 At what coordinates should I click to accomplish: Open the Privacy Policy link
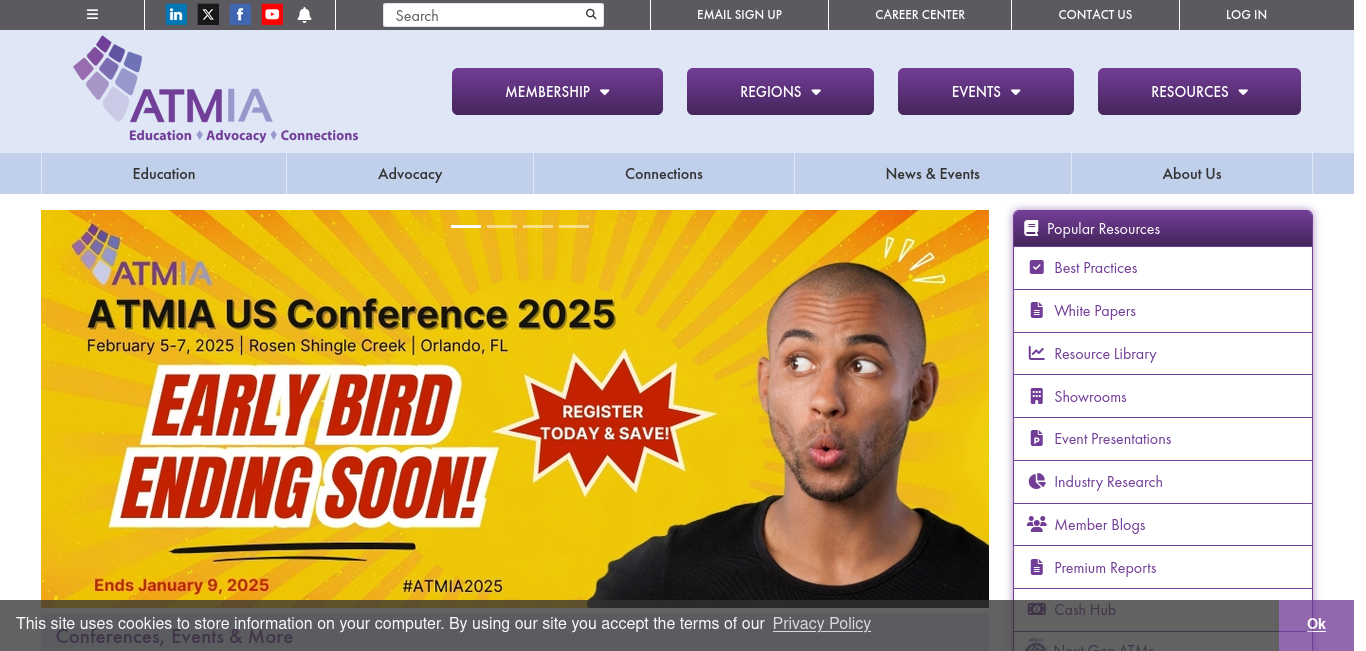[x=822, y=623]
